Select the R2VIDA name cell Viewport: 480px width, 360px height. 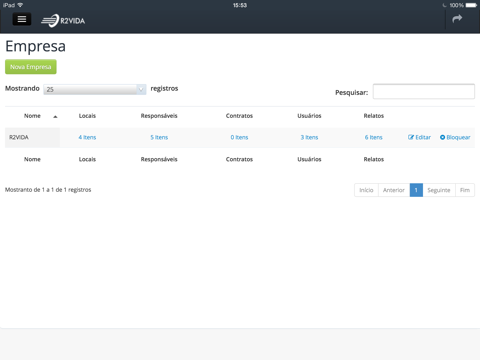32,137
